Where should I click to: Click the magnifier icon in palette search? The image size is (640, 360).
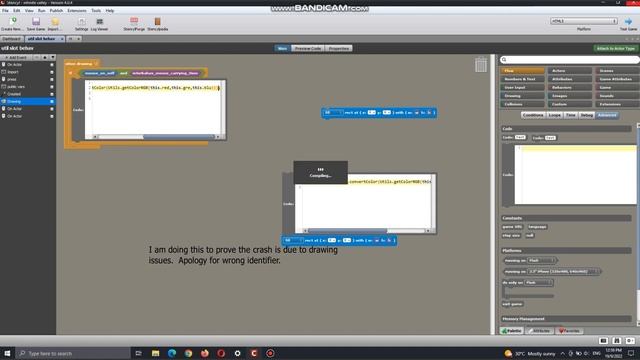tap(504, 60)
